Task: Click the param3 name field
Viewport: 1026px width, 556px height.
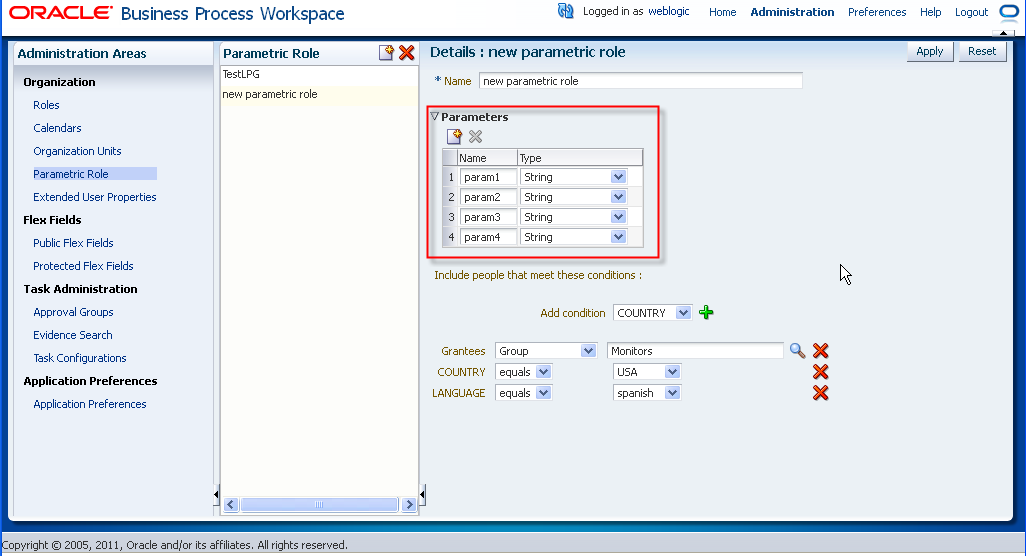Action: [x=488, y=217]
